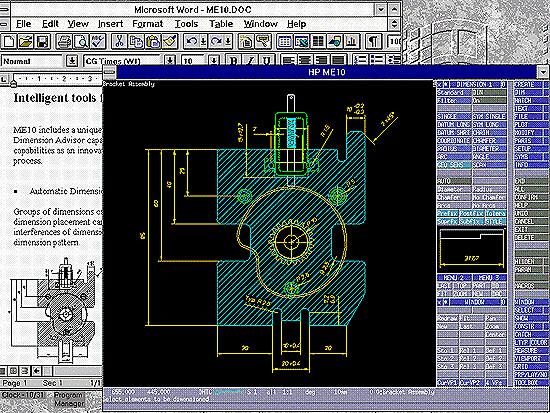Toggle the paragraph marks (¶) icon

click(373, 42)
